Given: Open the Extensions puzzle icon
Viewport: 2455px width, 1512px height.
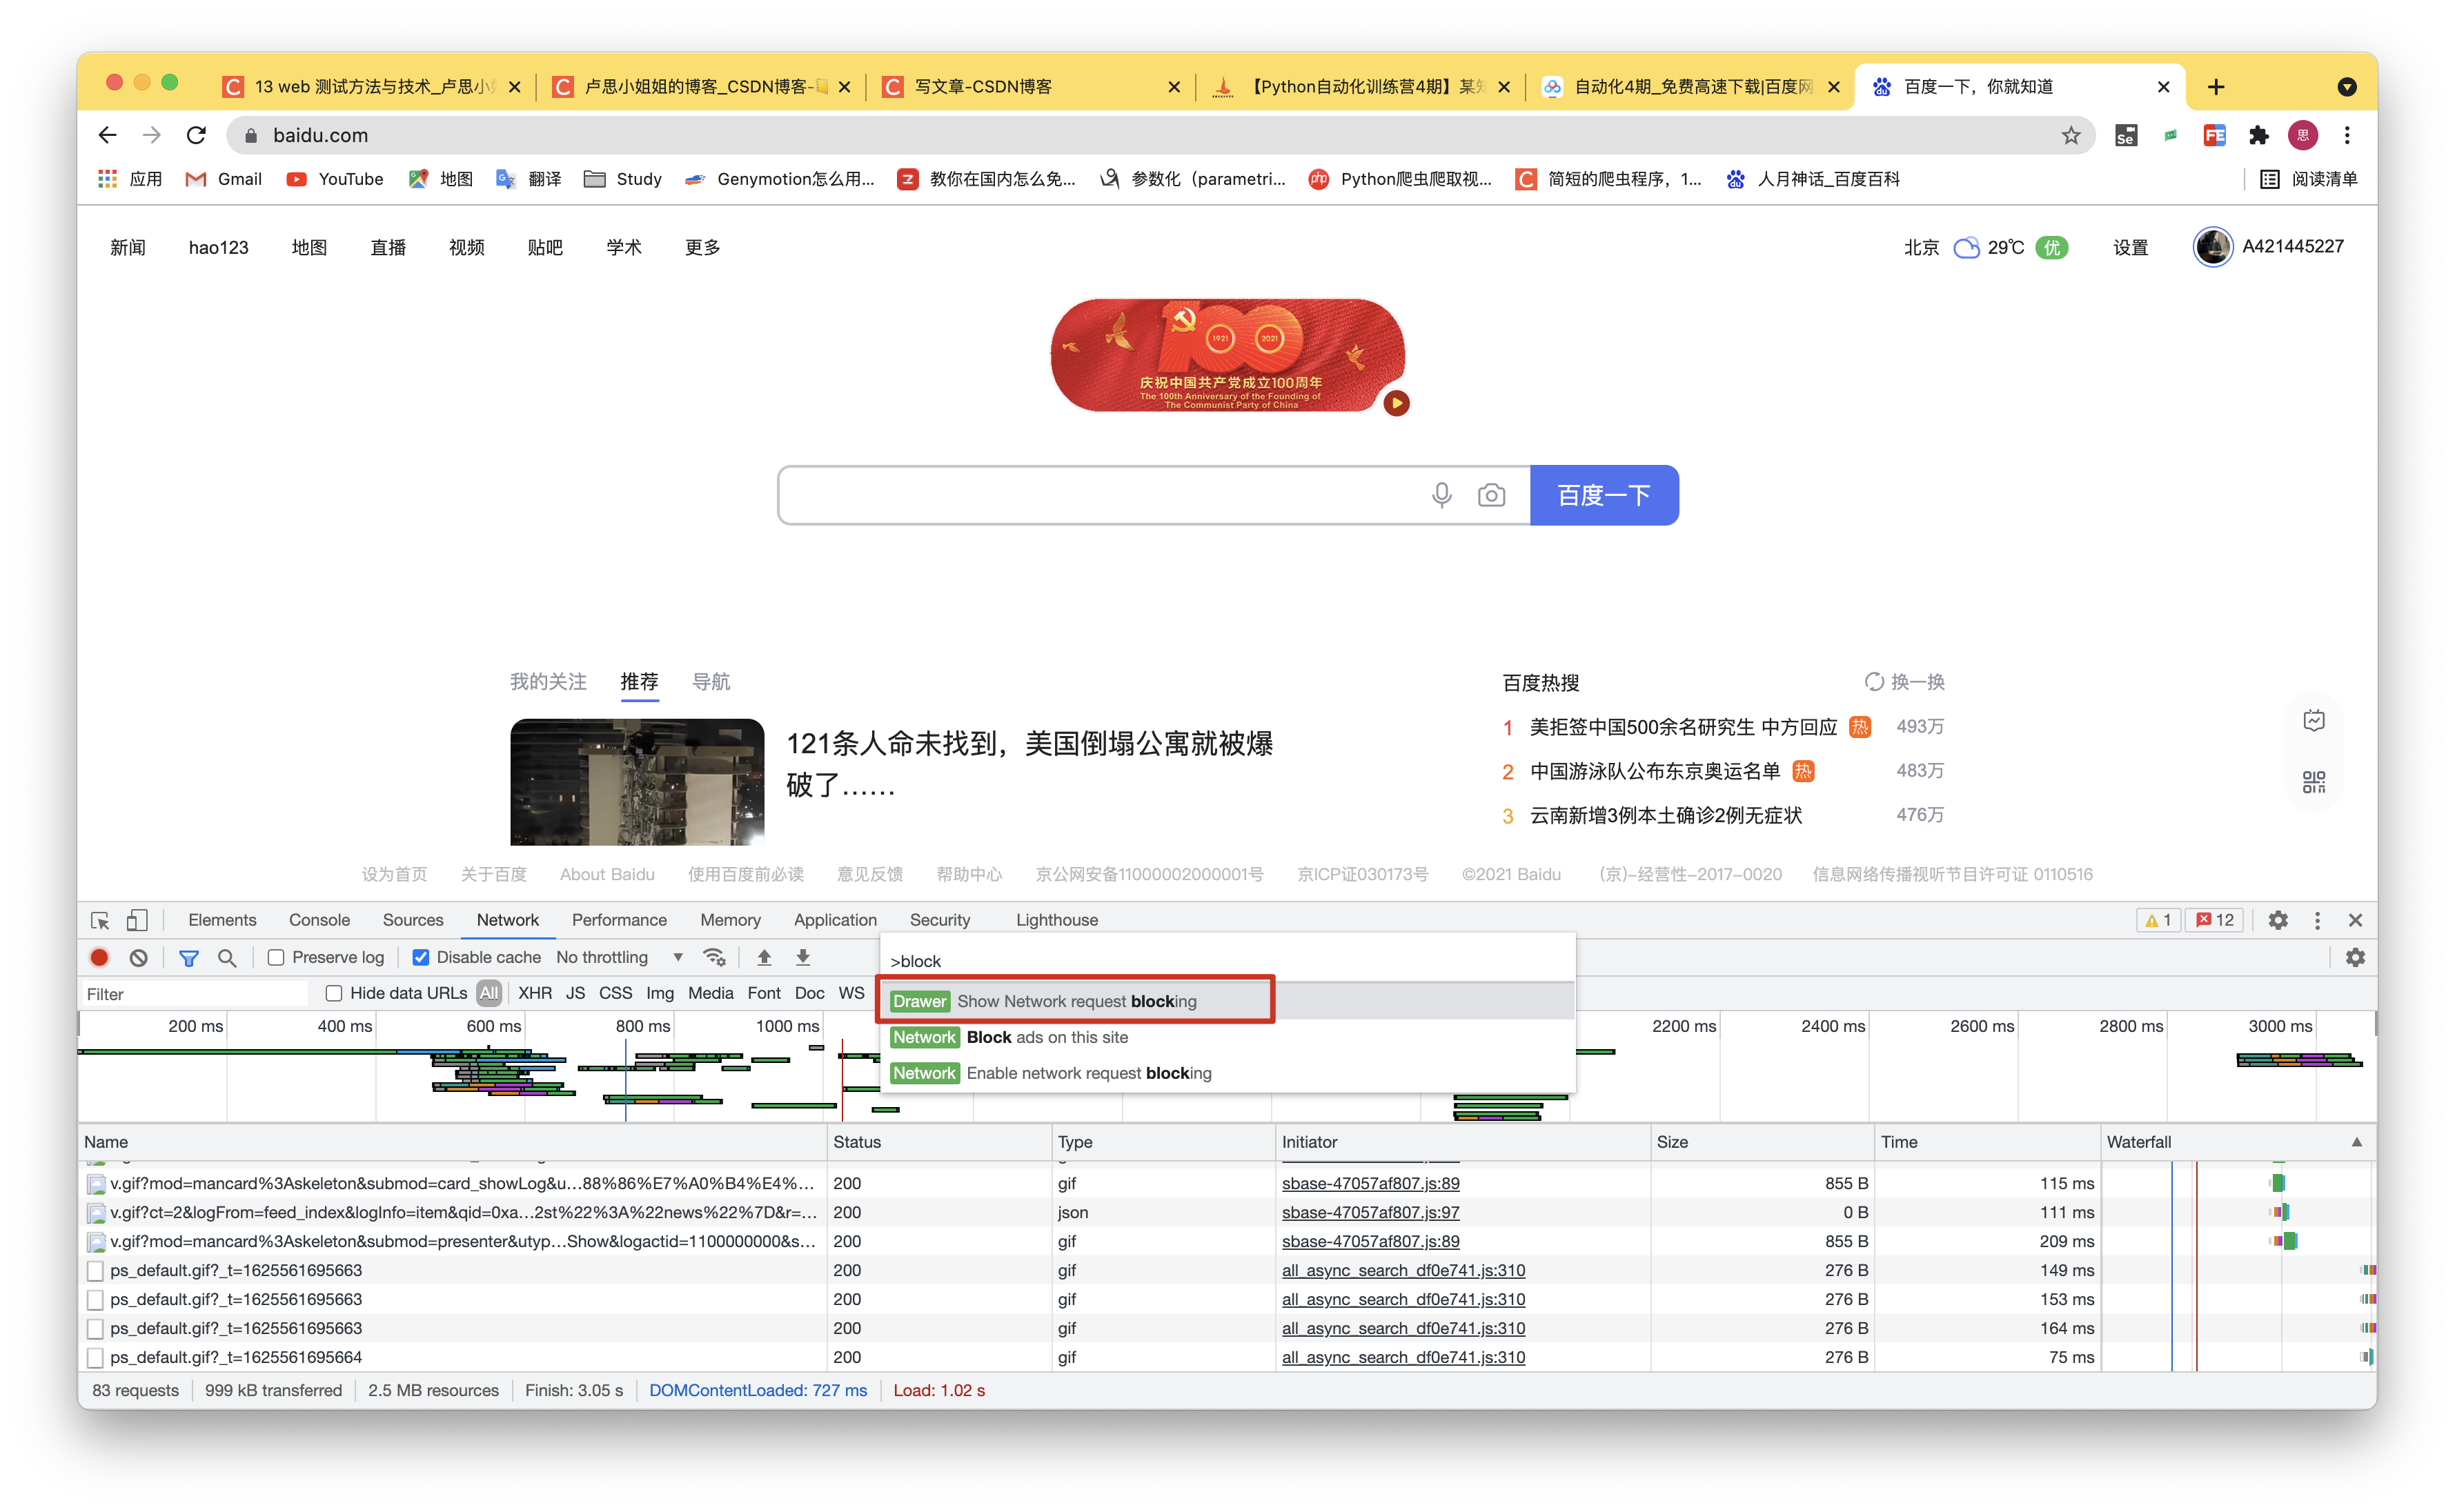Looking at the screenshot, I should [2258, 135].
